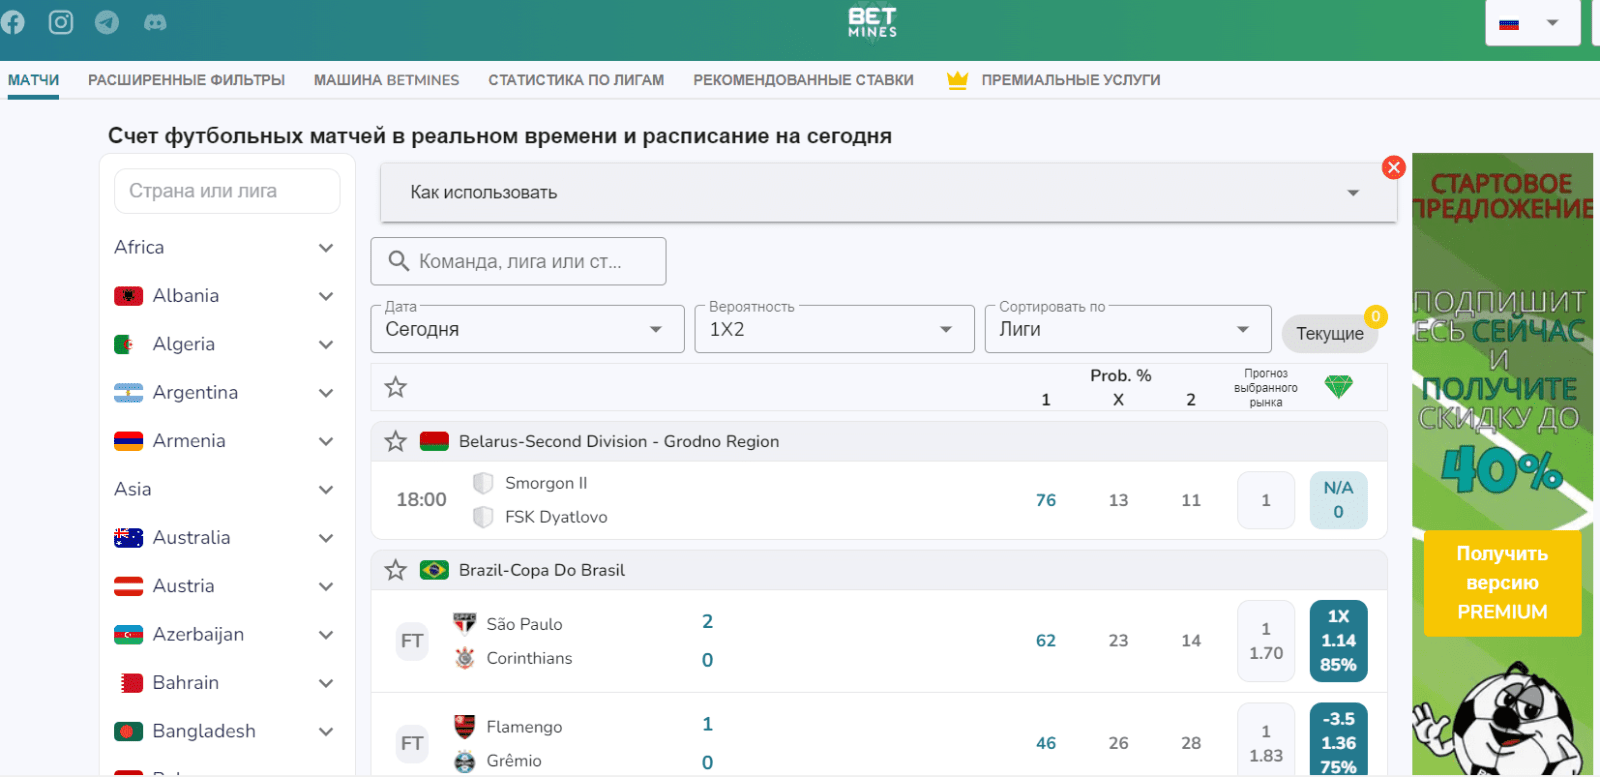Click the Grêmio team crest
Image resolution: width=1600 pixels, height=777 pixels.
pyautogui.click(x=465, y=761)
